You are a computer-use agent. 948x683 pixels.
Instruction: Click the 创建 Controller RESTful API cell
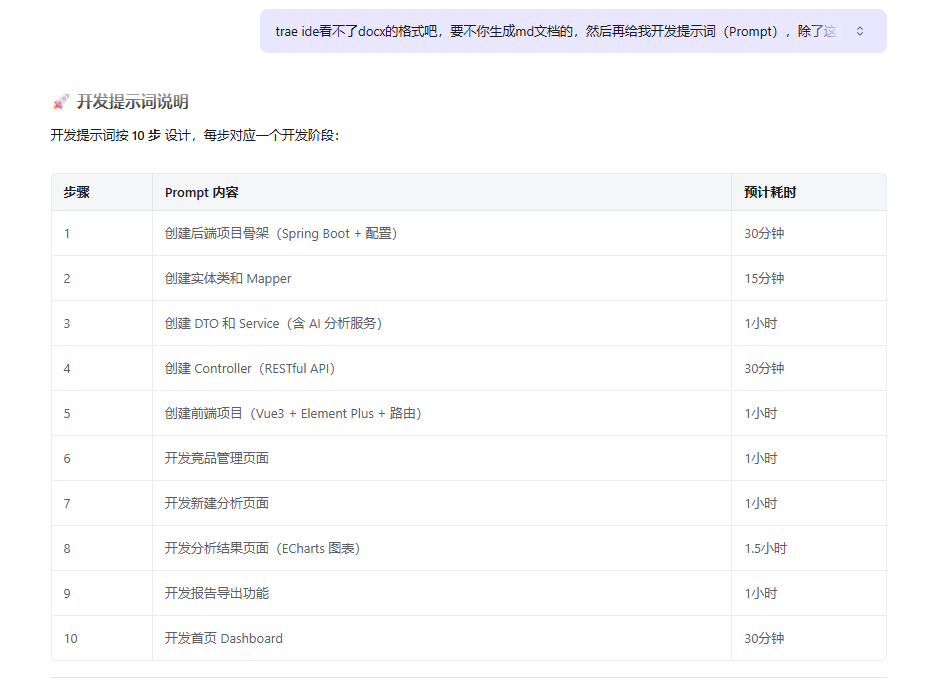tap(249, 369)
